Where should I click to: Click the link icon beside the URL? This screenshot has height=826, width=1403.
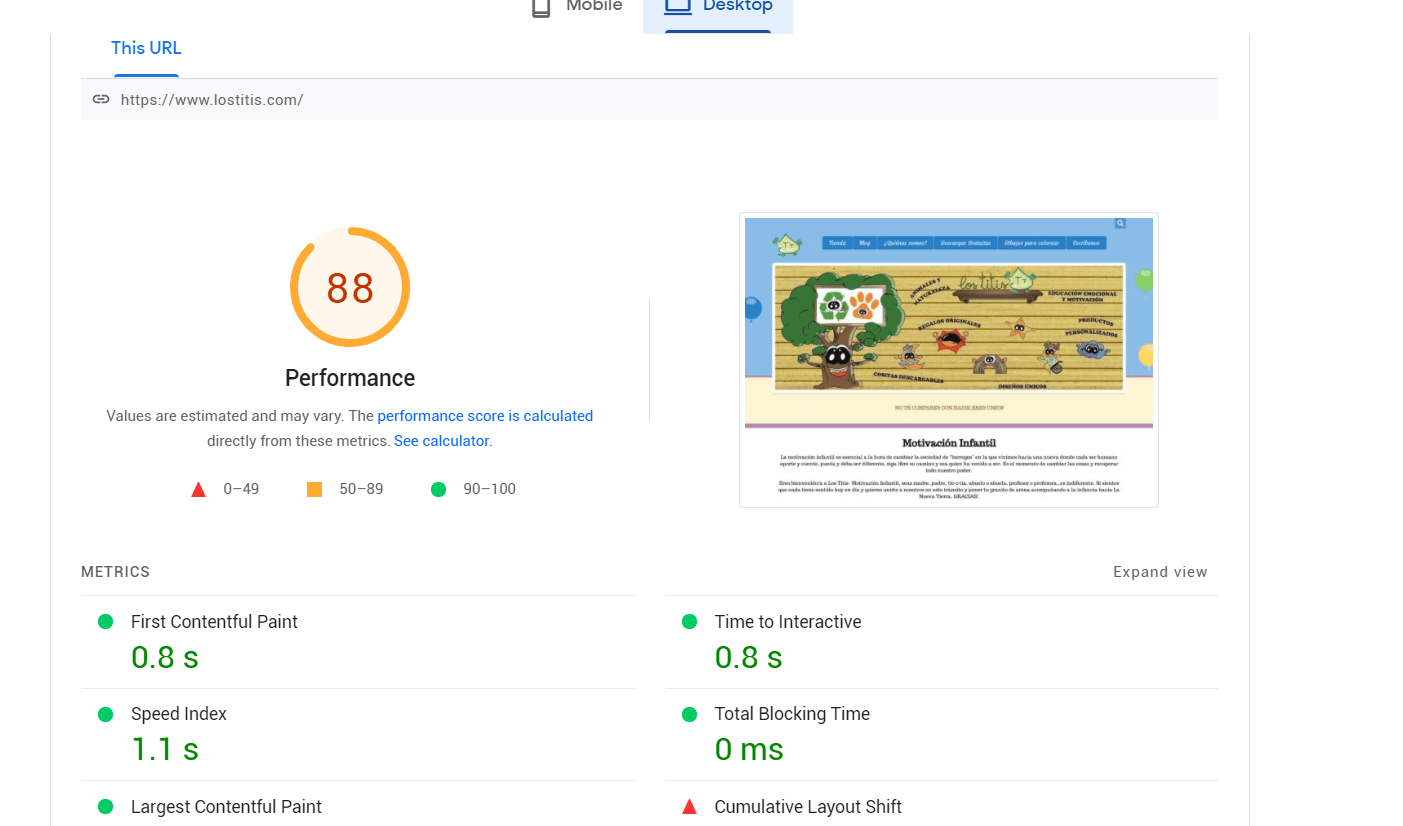click(100, 99)
